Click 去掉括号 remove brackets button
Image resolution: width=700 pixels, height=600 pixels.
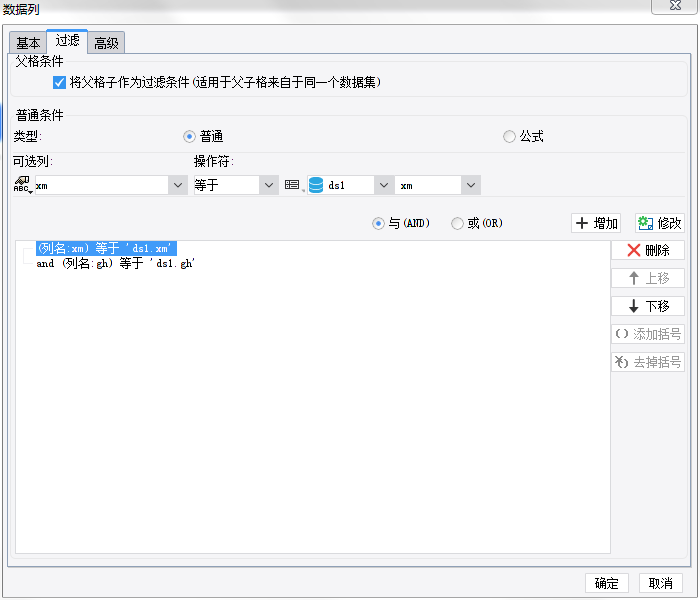(648, 362)
